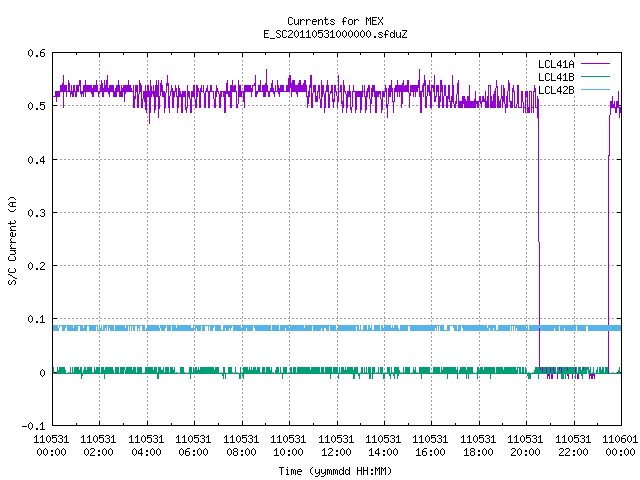The image size is (640, 480).
Task: Click the 110531 02:00 time tick label
Action: (x=98, y=445)
